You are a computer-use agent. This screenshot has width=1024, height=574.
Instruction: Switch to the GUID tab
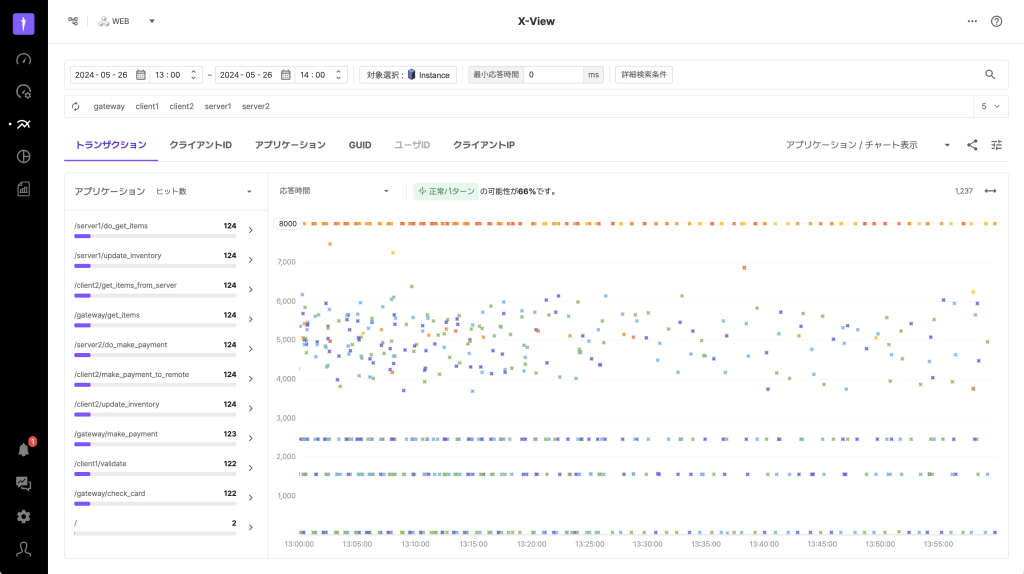[359, 145]
